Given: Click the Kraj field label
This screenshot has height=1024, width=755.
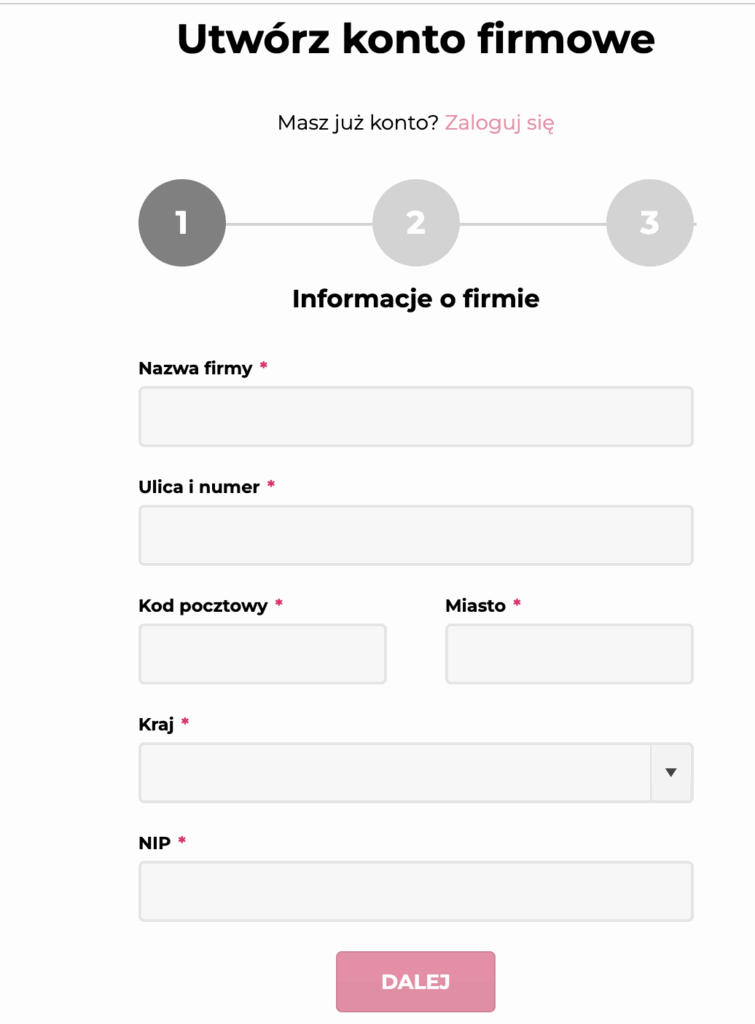Looking at the screenshot, I should click(156, 724).
